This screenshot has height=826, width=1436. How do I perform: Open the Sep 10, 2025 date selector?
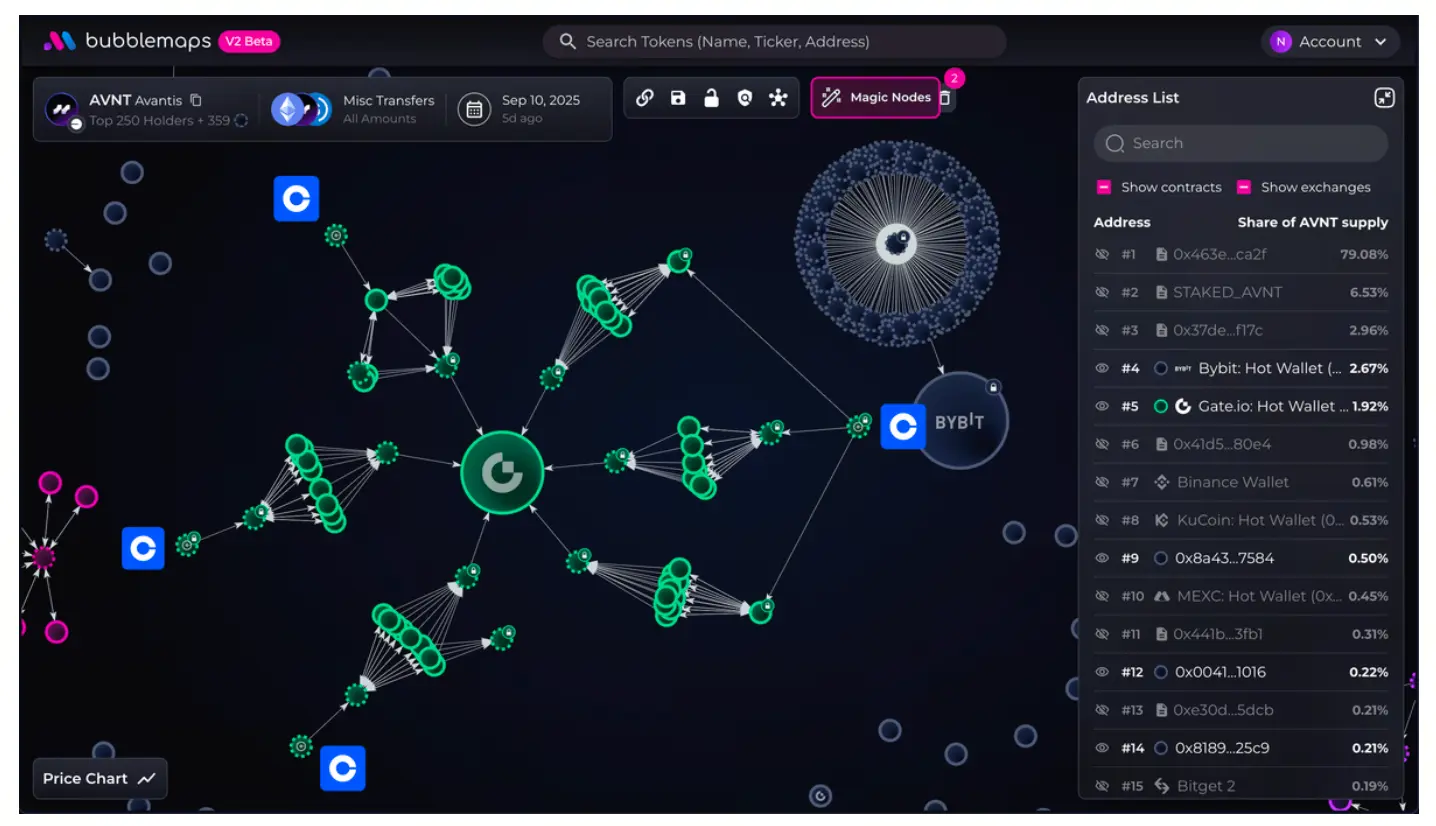[x=520, y=109]
